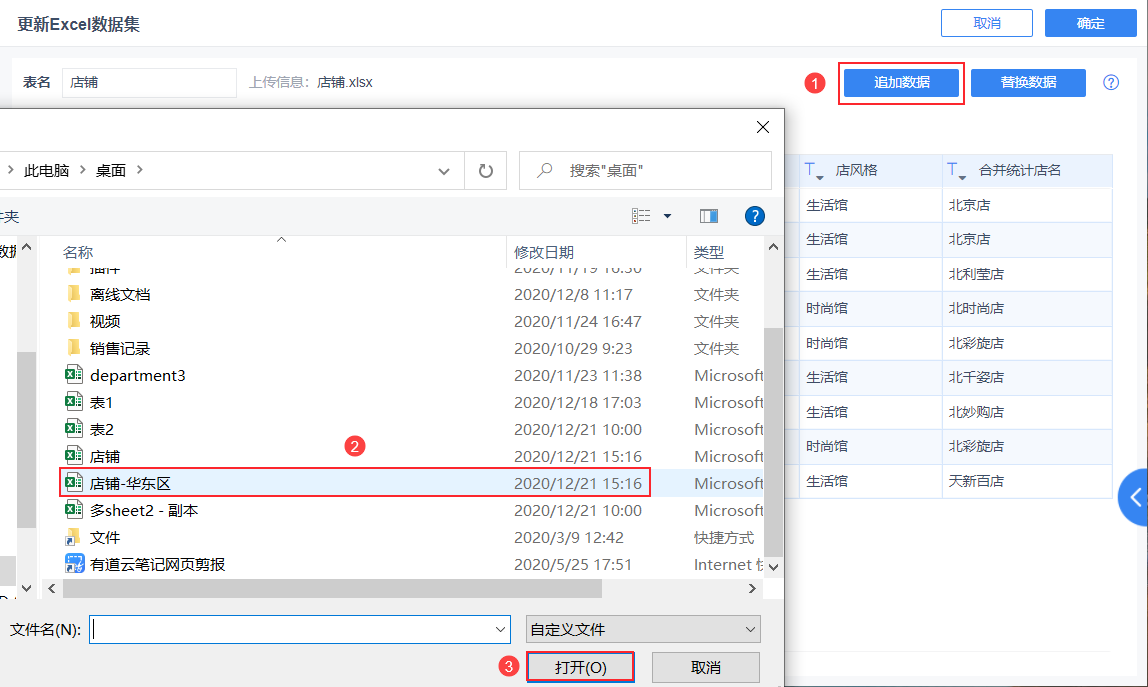The width and height of the screenshot is (1148, 687).
Task: Click the file list vertical scrollbar thumb
Action: pos(773,441)
